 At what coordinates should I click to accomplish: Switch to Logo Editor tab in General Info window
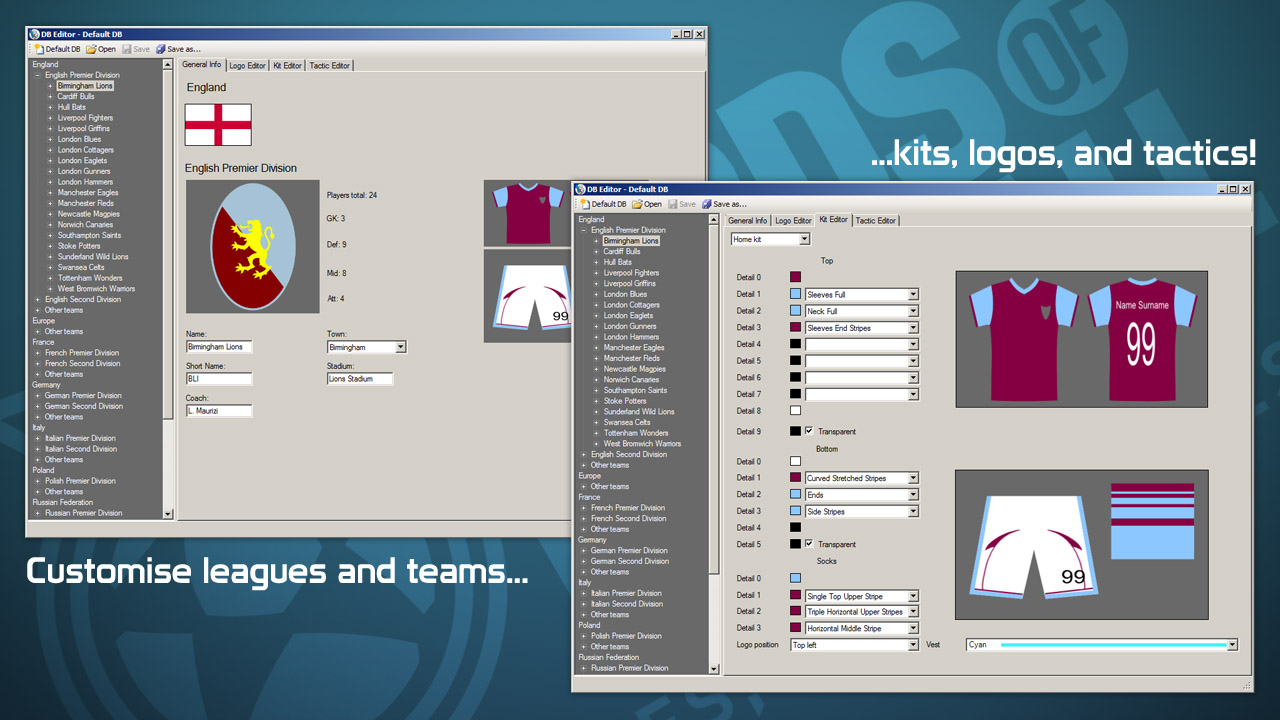point(247,66)
